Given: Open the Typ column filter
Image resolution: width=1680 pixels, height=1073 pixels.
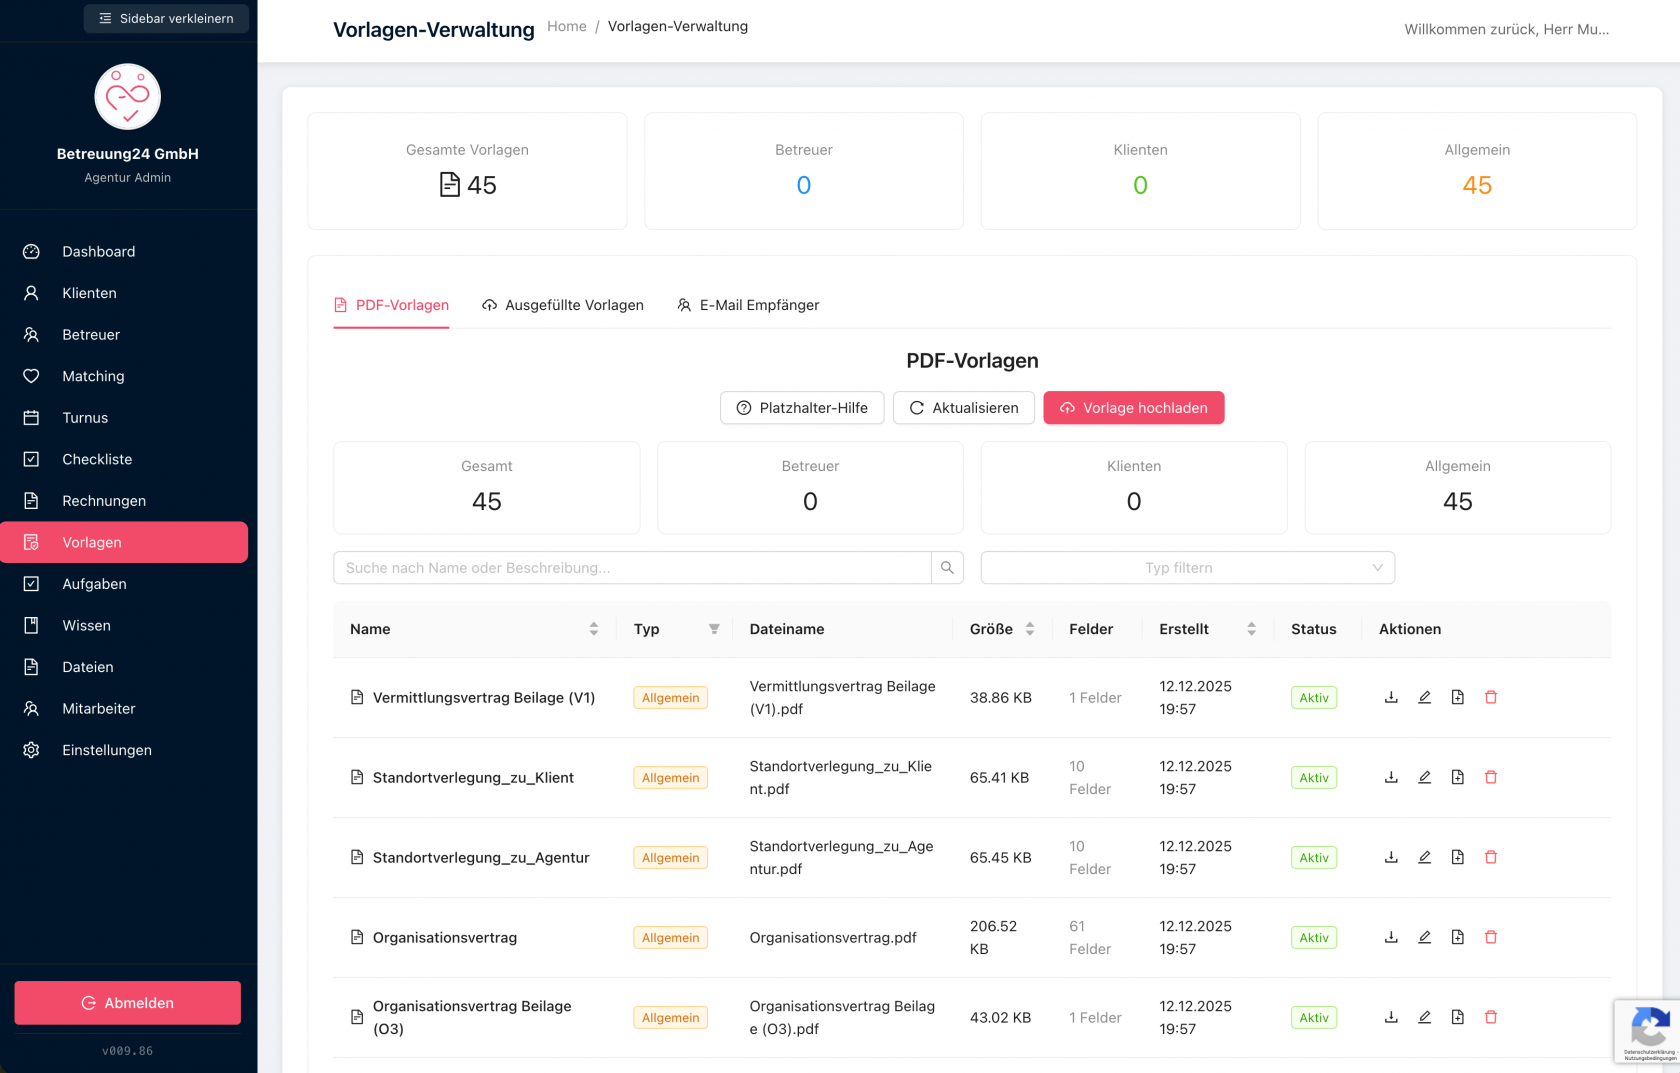Looking at the screenshot, I should [x=714, y=629].
